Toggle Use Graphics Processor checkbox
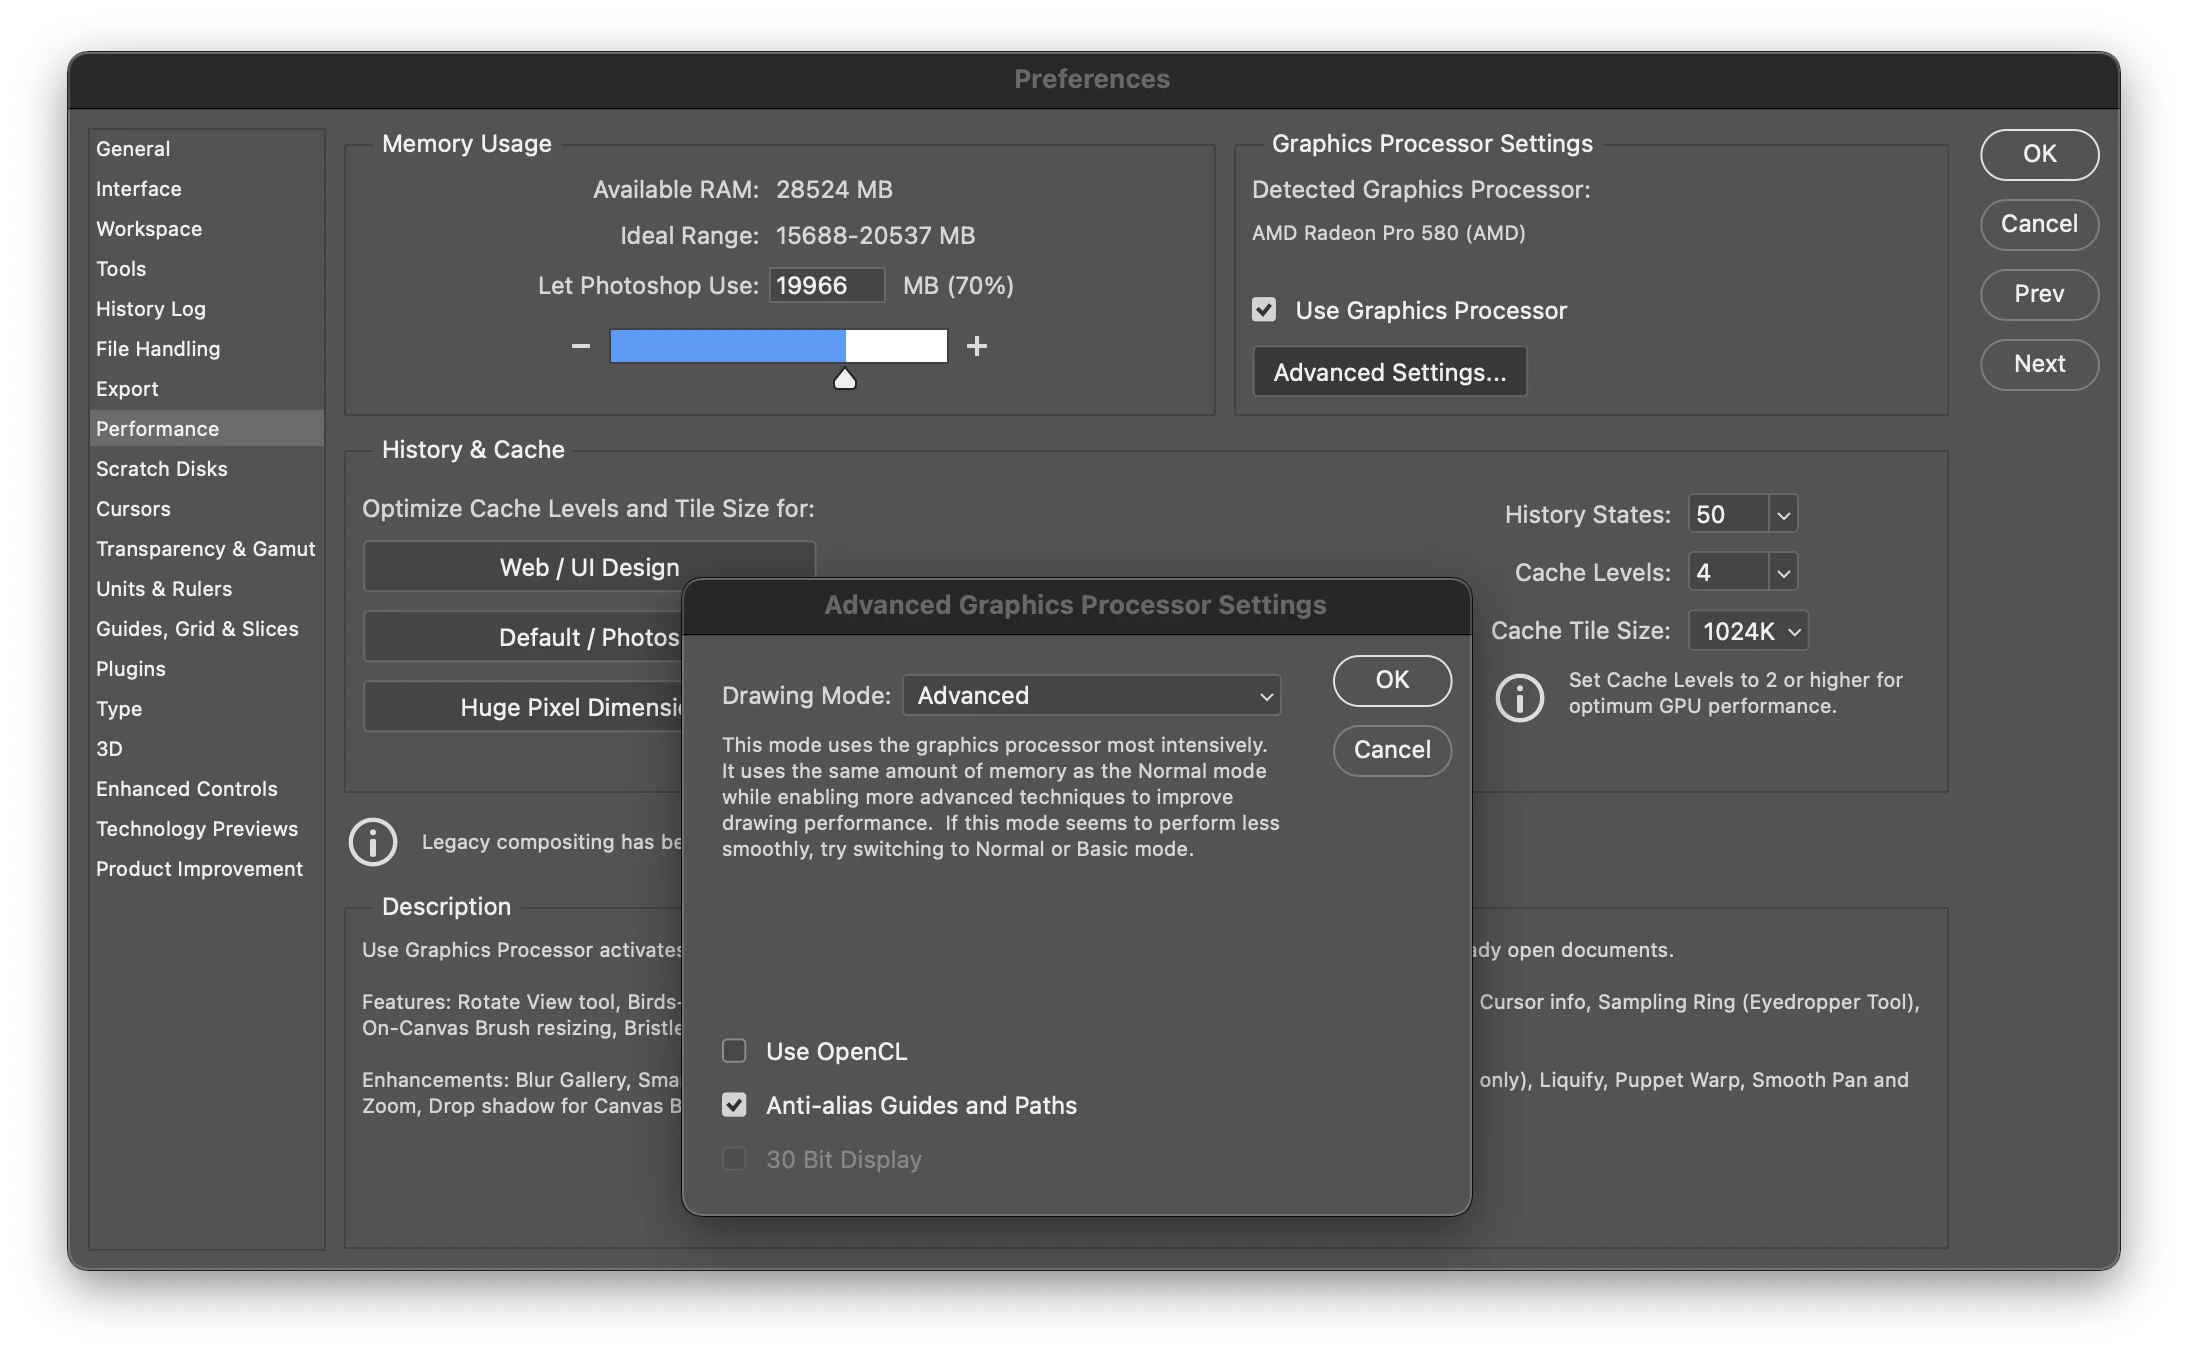2188x1354 pixels. 1264,310
